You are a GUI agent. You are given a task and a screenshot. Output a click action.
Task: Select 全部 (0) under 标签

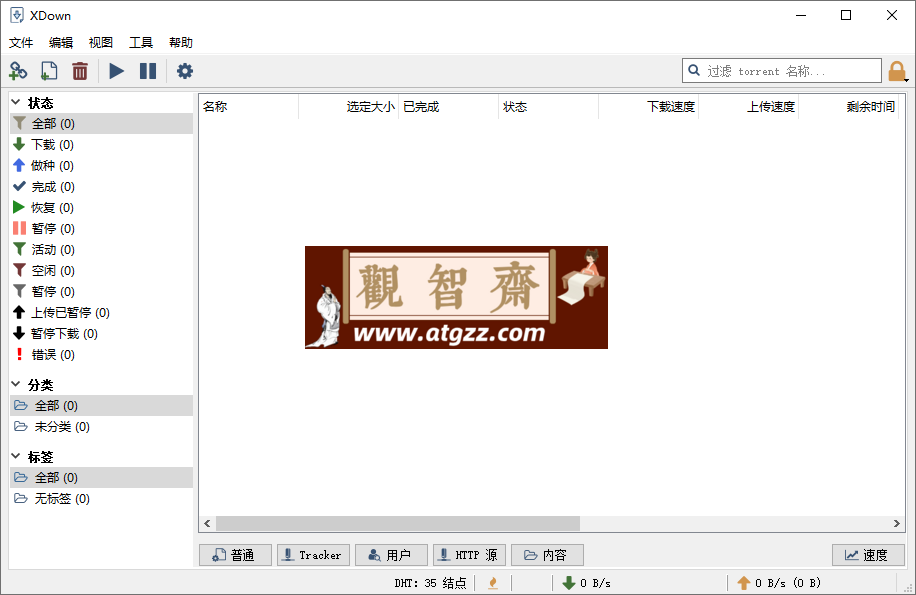pos(102,478)
